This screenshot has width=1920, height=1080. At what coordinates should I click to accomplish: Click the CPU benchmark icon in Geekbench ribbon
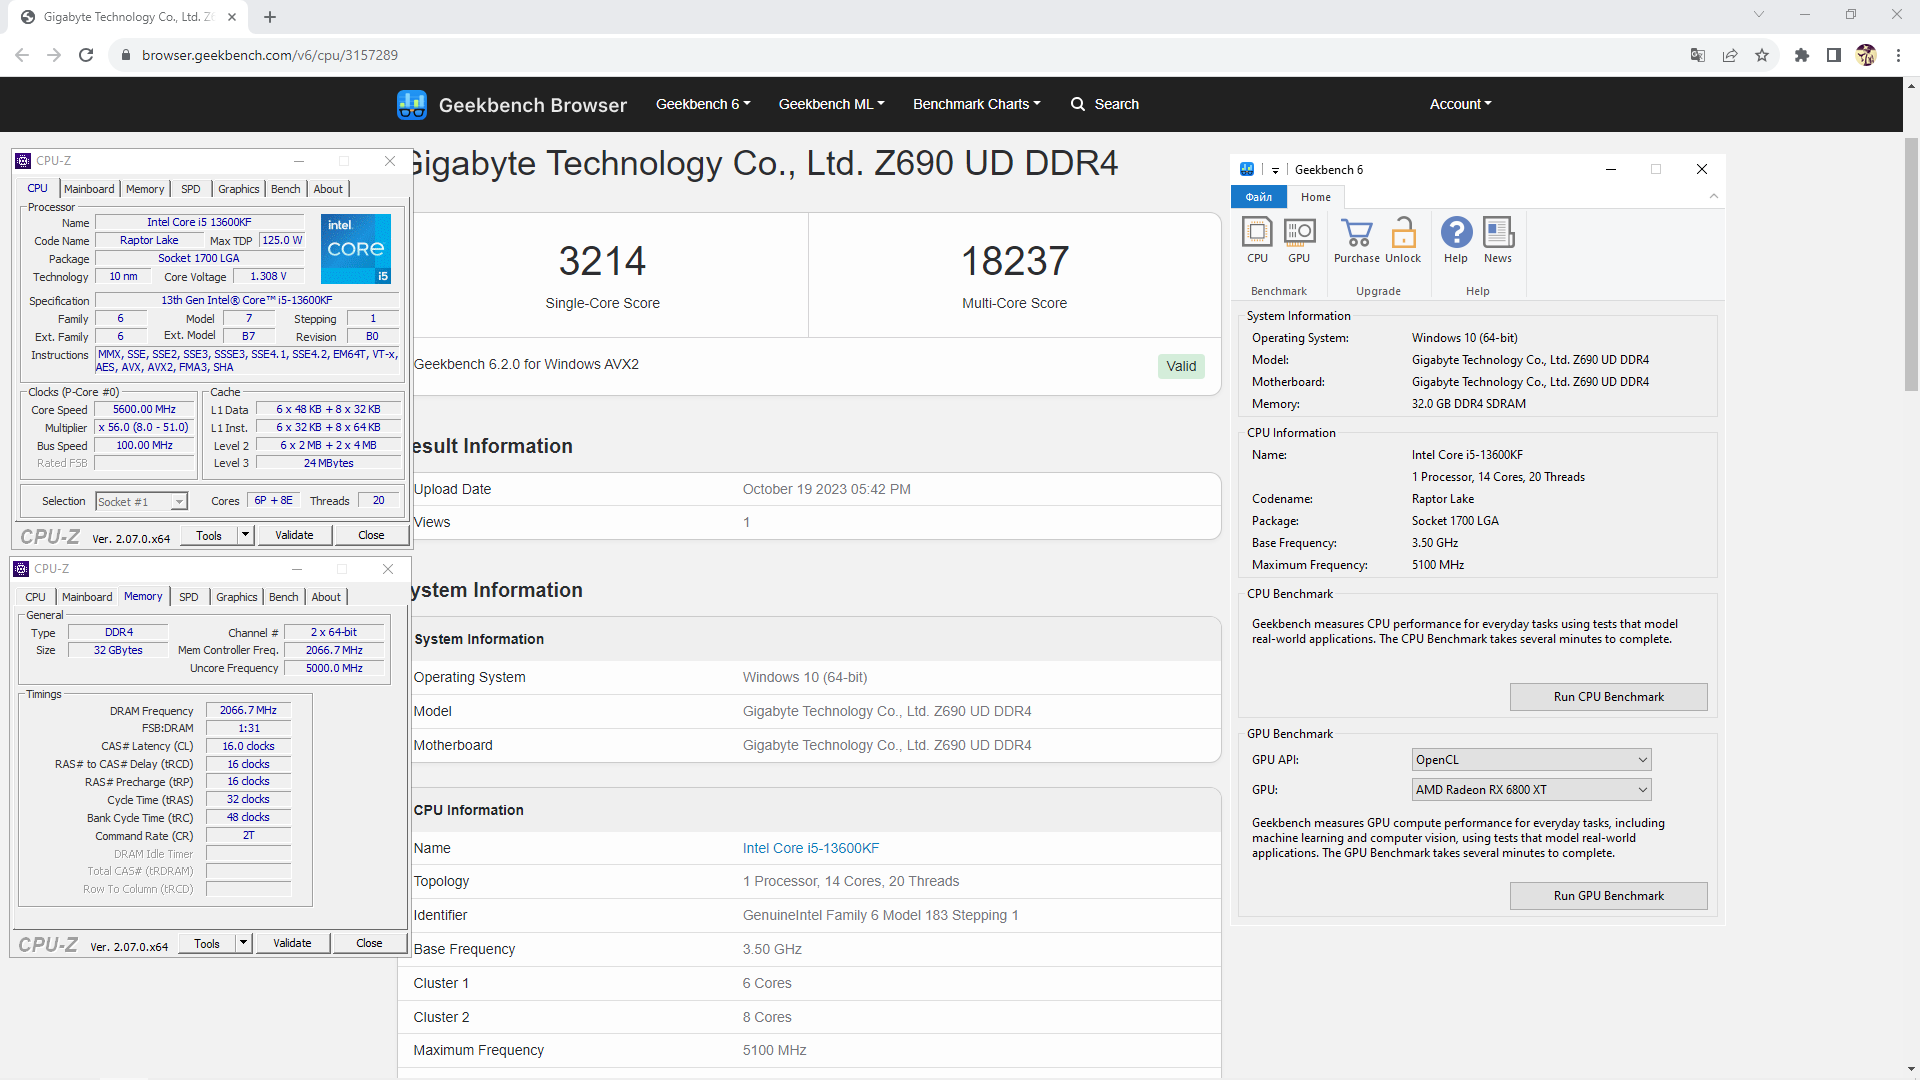point(1257,233)
